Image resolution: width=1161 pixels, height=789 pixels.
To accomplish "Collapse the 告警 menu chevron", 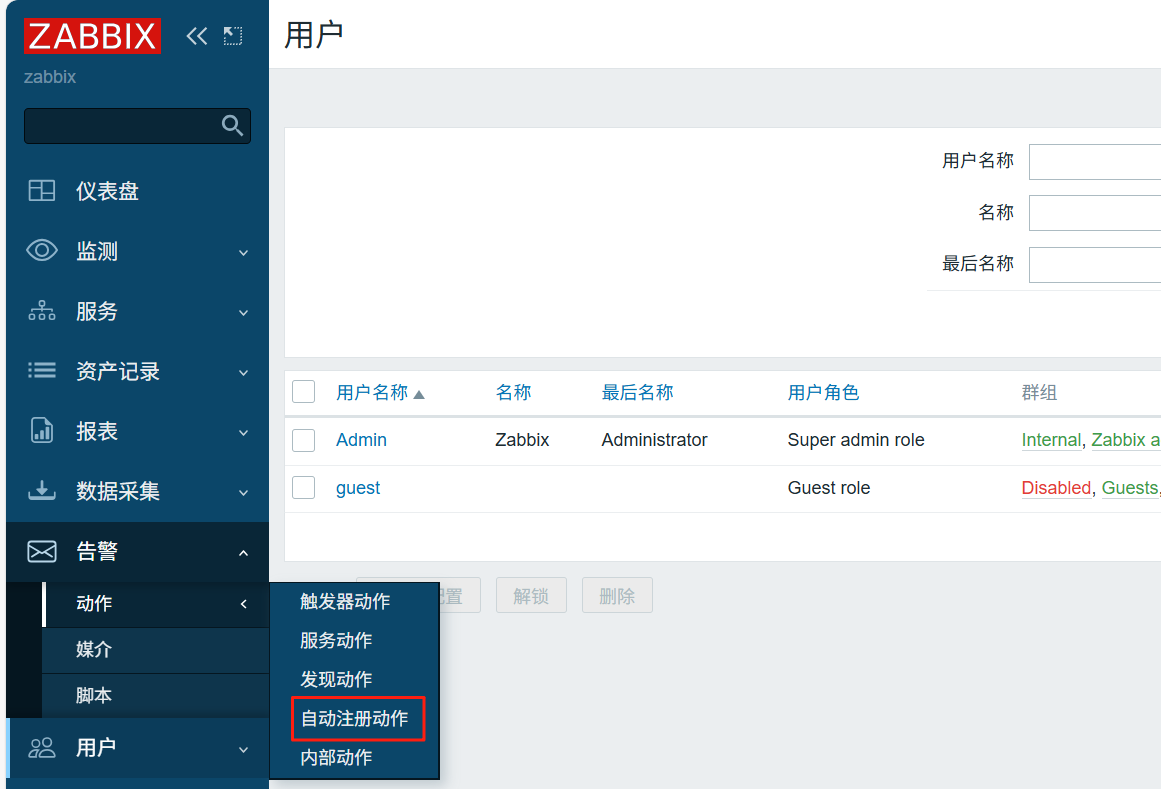I will (x=244, y=553).
